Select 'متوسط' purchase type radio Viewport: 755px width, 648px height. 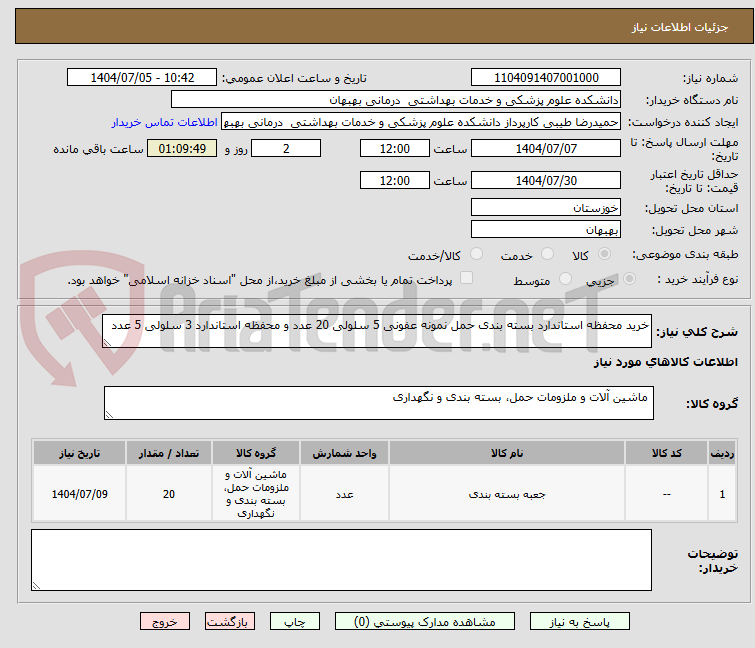(x=566, y=280)
